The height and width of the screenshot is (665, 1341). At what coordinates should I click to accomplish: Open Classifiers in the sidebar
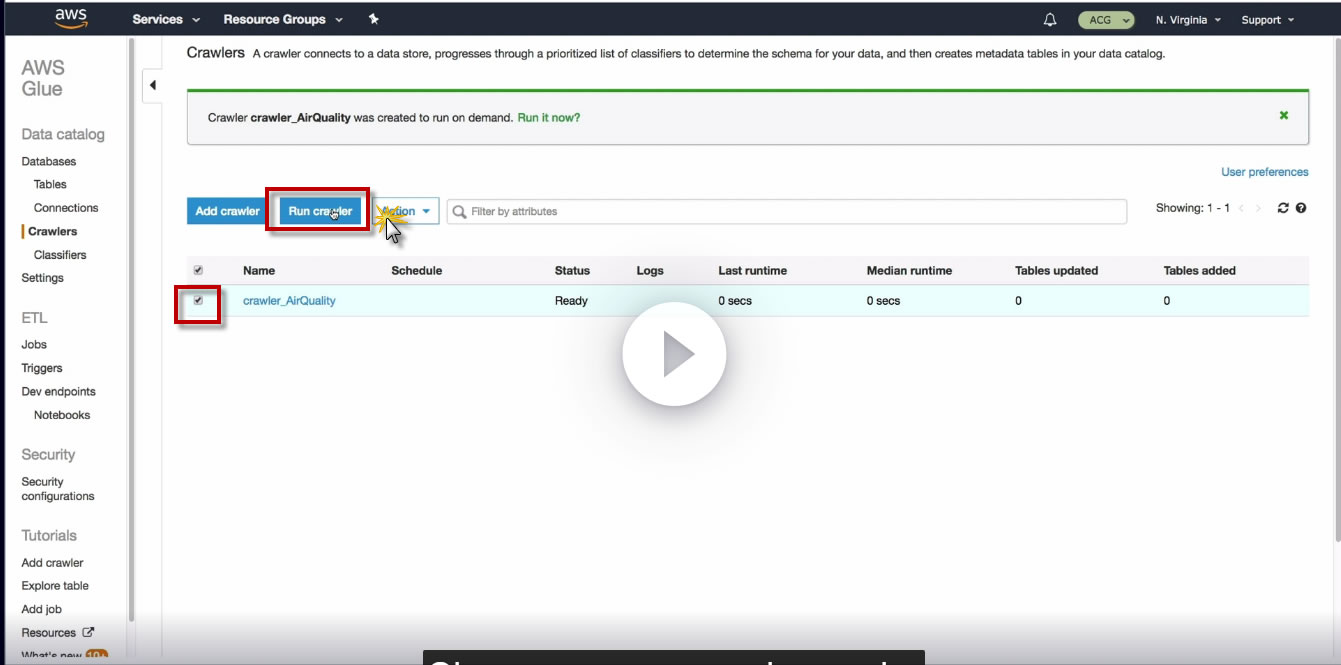point(60,255)
